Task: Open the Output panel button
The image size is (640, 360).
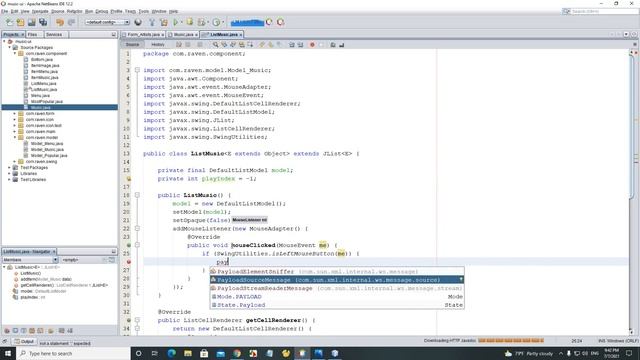Action: [x=24, y=341]
